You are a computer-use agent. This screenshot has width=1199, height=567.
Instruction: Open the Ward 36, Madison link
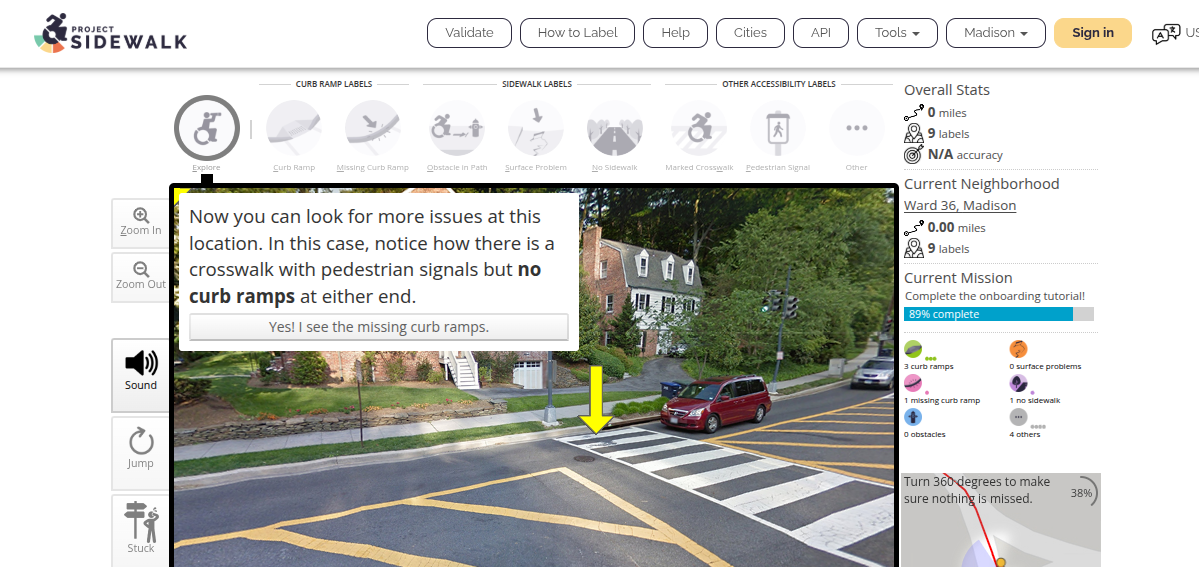(x=960, y=206)
